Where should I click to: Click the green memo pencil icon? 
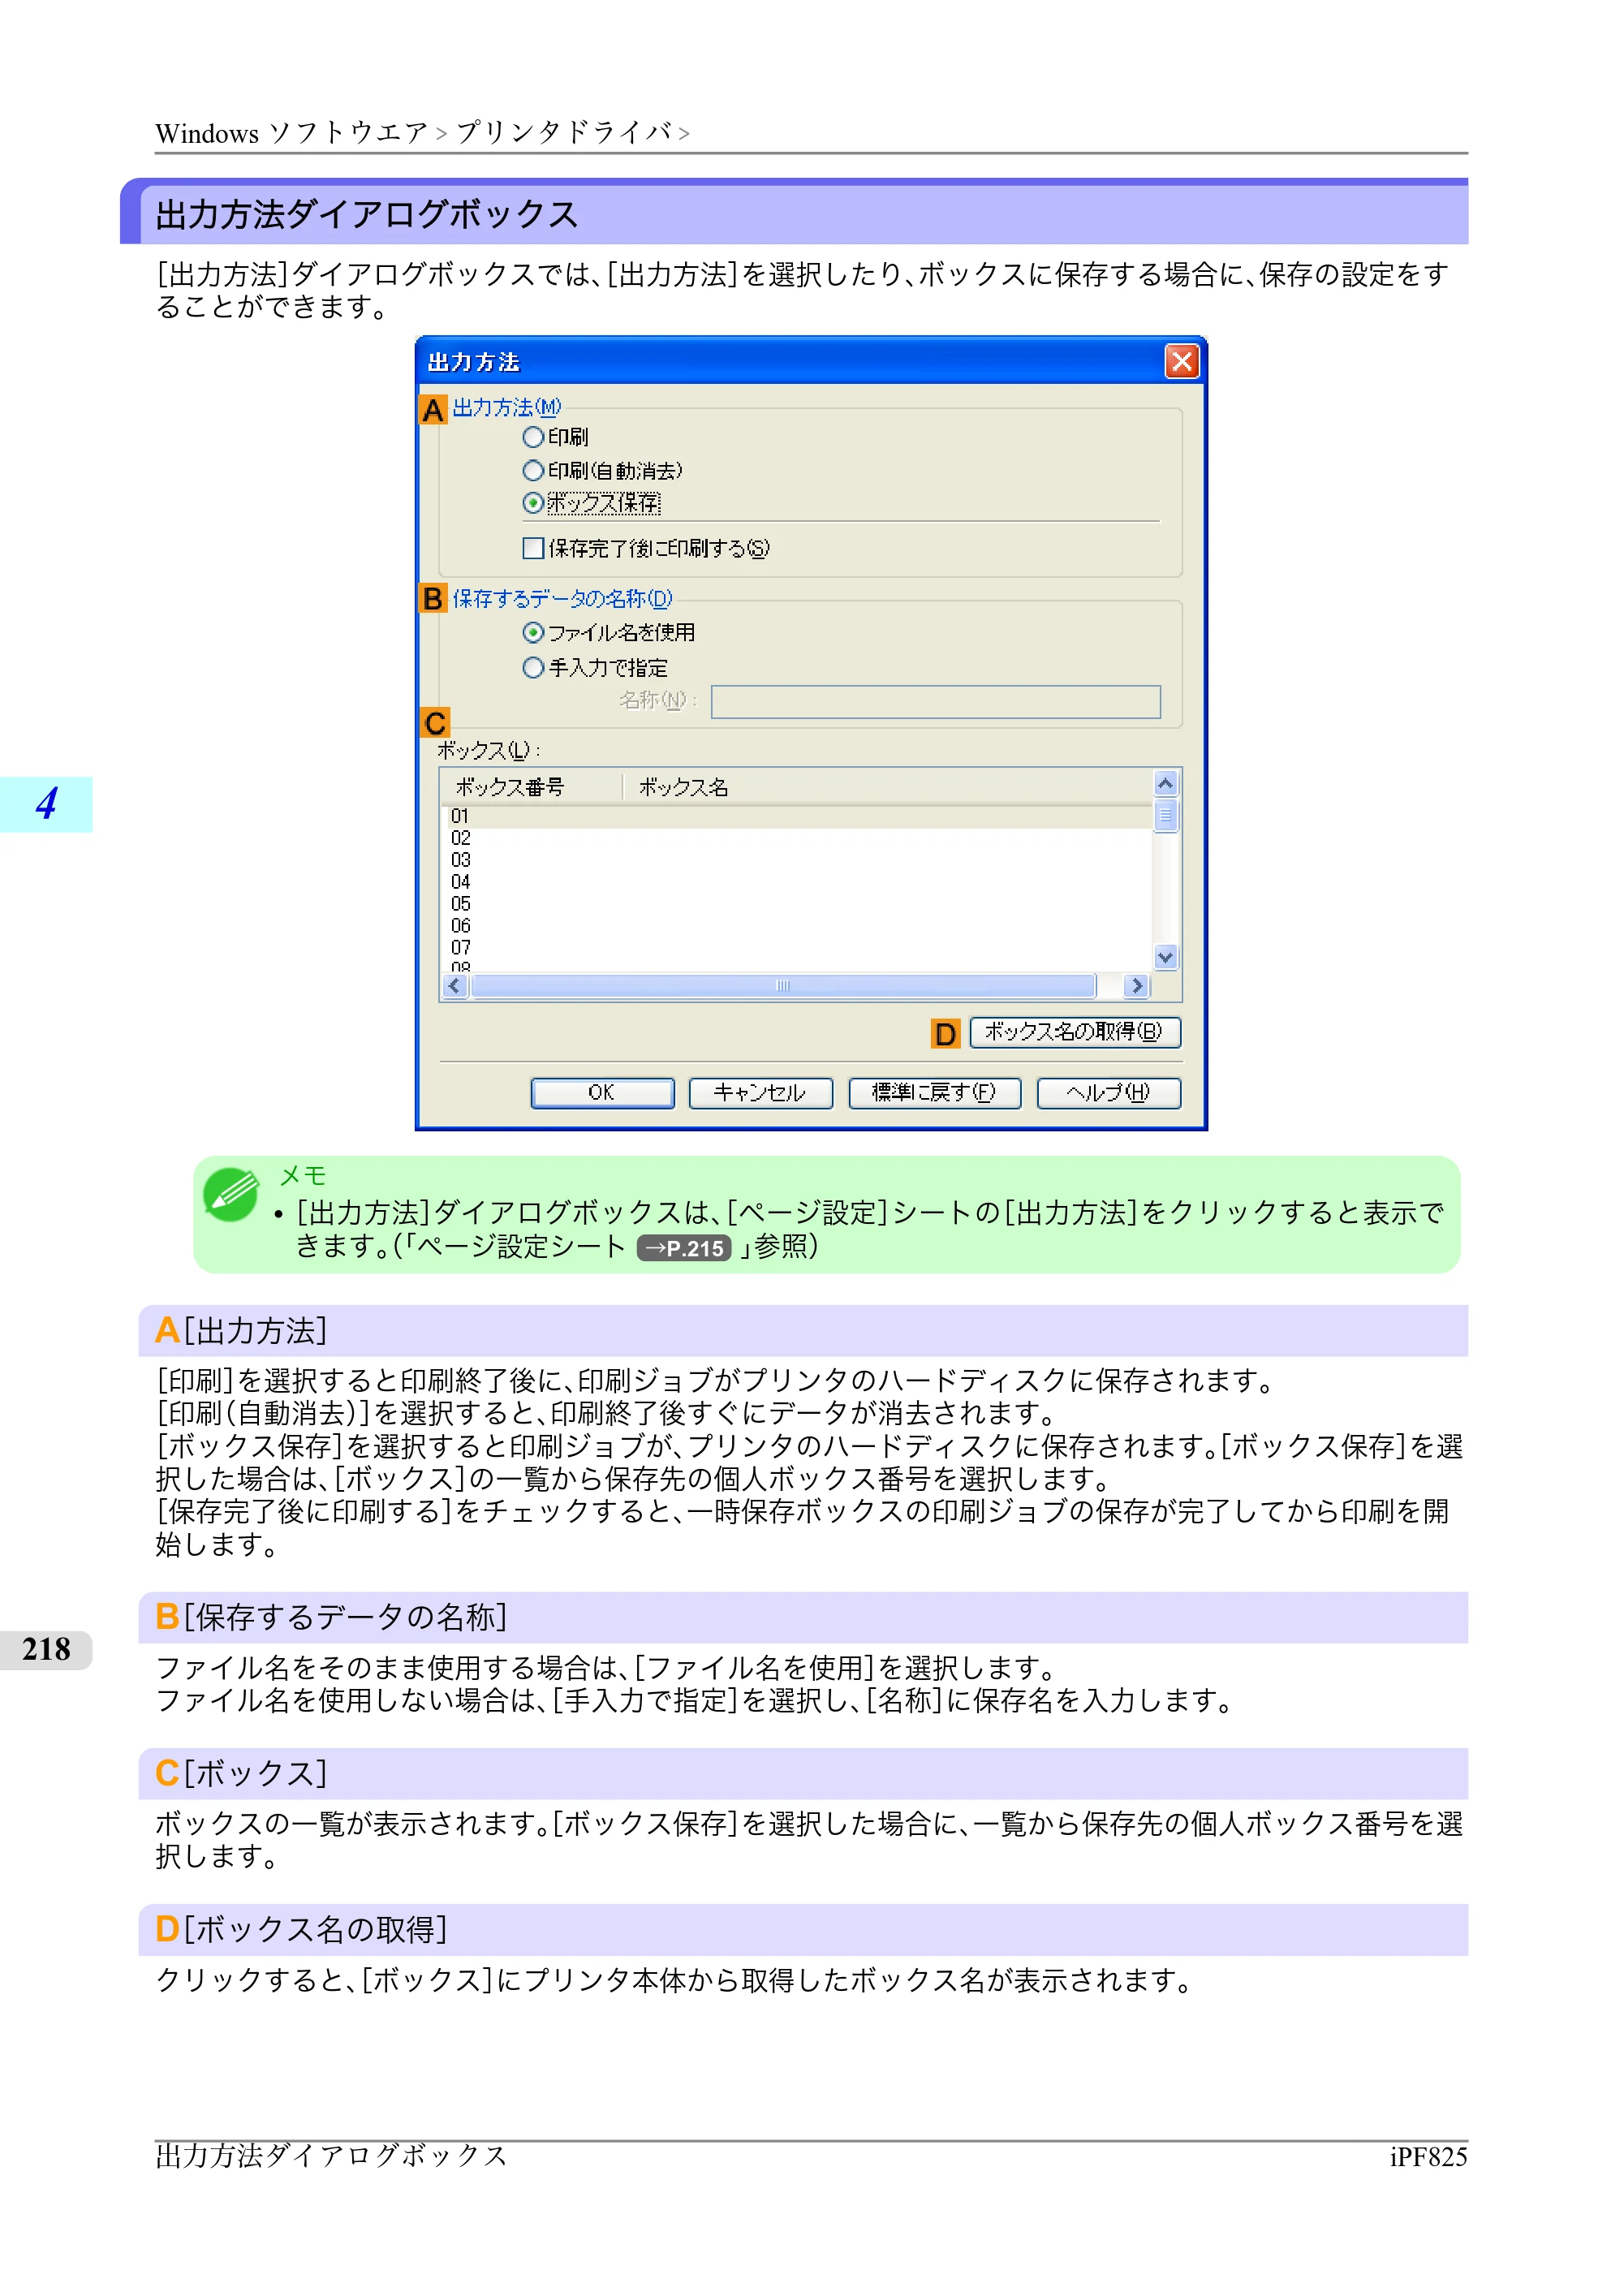tap(231, 1196)
